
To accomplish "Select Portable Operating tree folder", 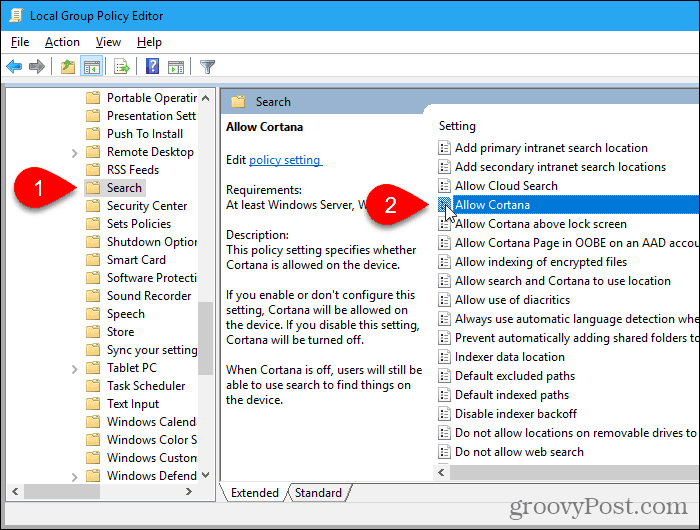I will tap(152, 98).
